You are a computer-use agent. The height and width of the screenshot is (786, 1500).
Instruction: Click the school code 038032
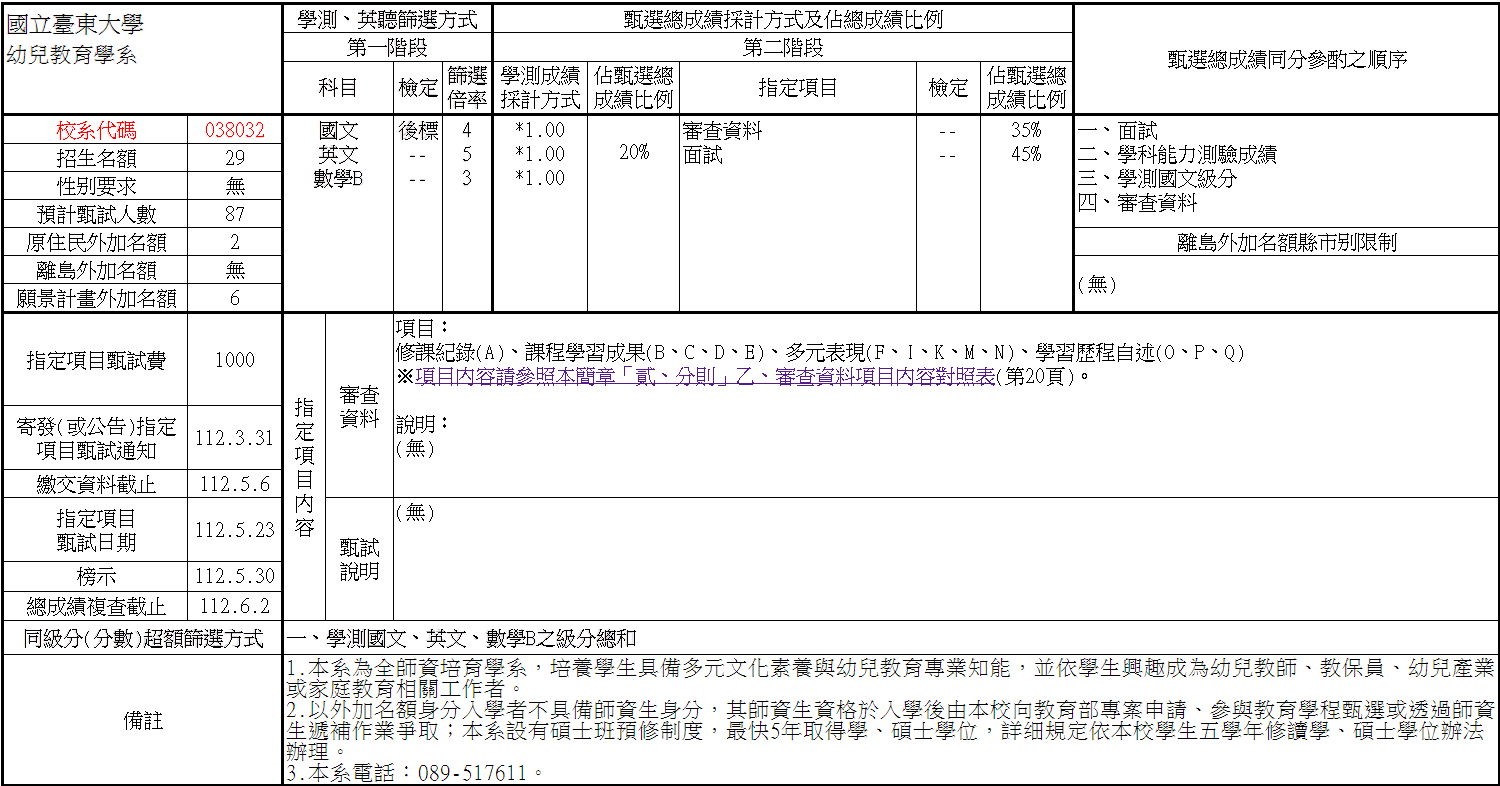tap(235, 131)
